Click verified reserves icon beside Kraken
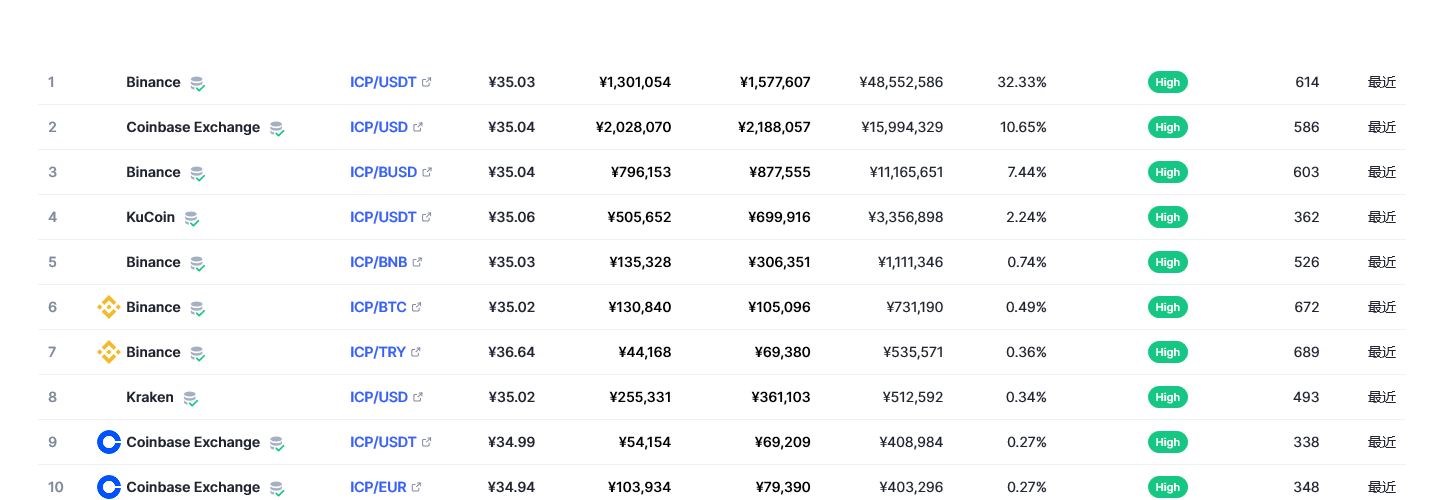The width and height of the screenshot is (1450, 500). 190,398
